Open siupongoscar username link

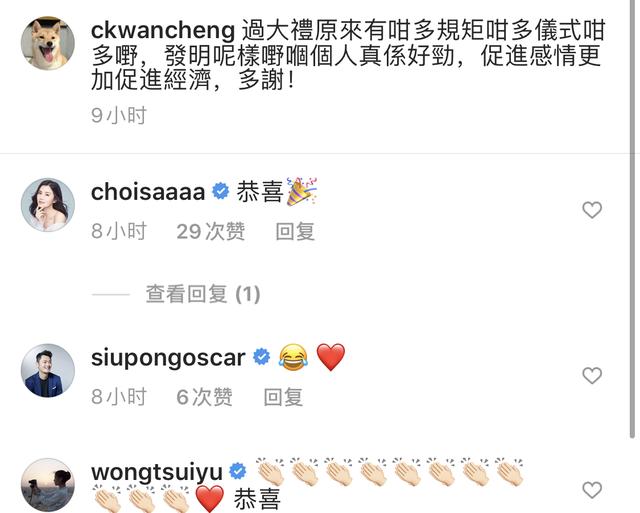tap(168, 358)
